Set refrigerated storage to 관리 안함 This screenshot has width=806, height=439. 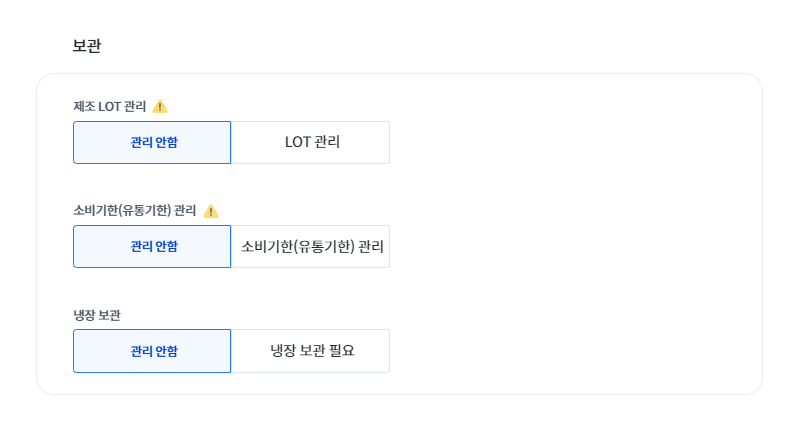(x=152, y=350)
